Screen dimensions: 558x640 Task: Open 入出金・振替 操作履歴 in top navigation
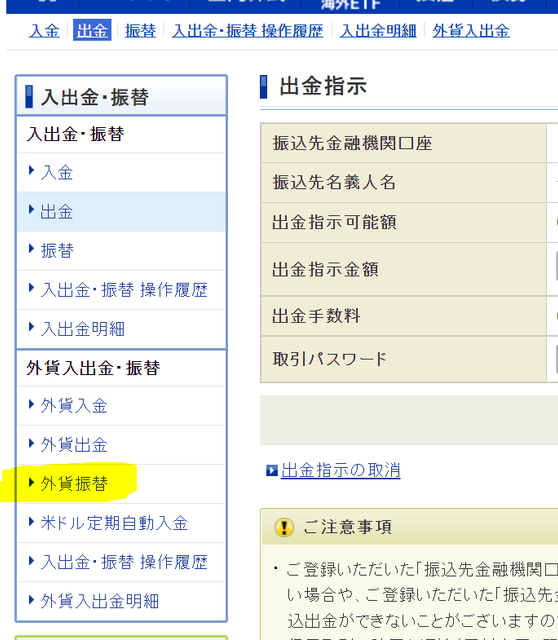[x=247, y=31]
